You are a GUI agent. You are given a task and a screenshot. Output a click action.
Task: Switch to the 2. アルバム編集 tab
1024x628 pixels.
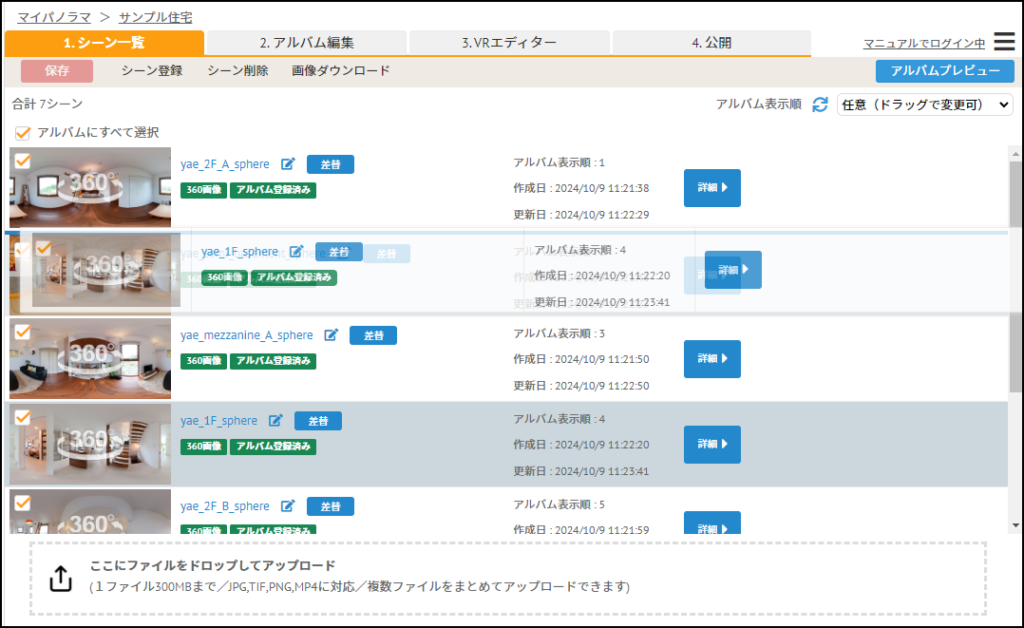(x=306, y=43)
